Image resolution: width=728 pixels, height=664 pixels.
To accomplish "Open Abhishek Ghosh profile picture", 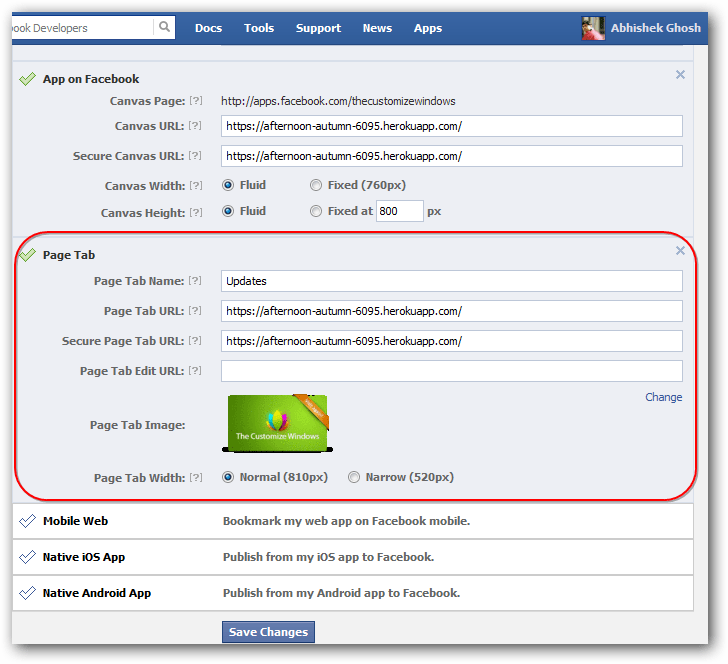I will point(593,28).
